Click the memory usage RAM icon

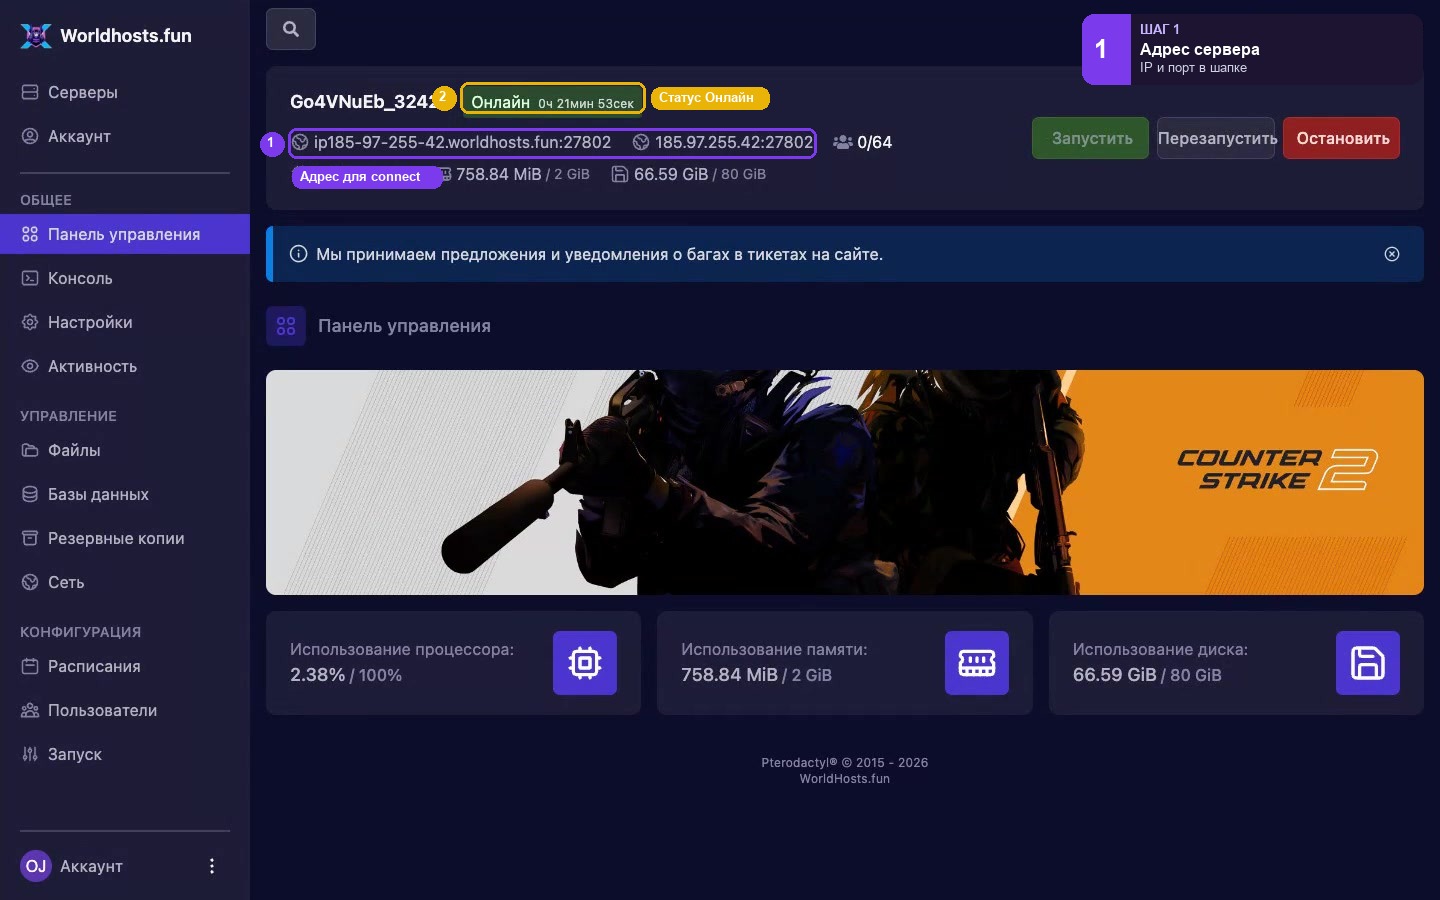click(977, 663)
